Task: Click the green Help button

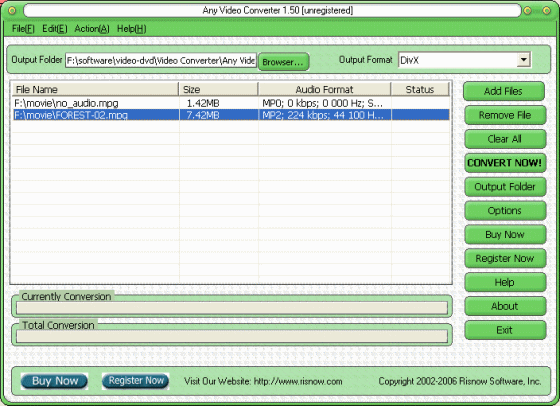Action: pos(505,282)
